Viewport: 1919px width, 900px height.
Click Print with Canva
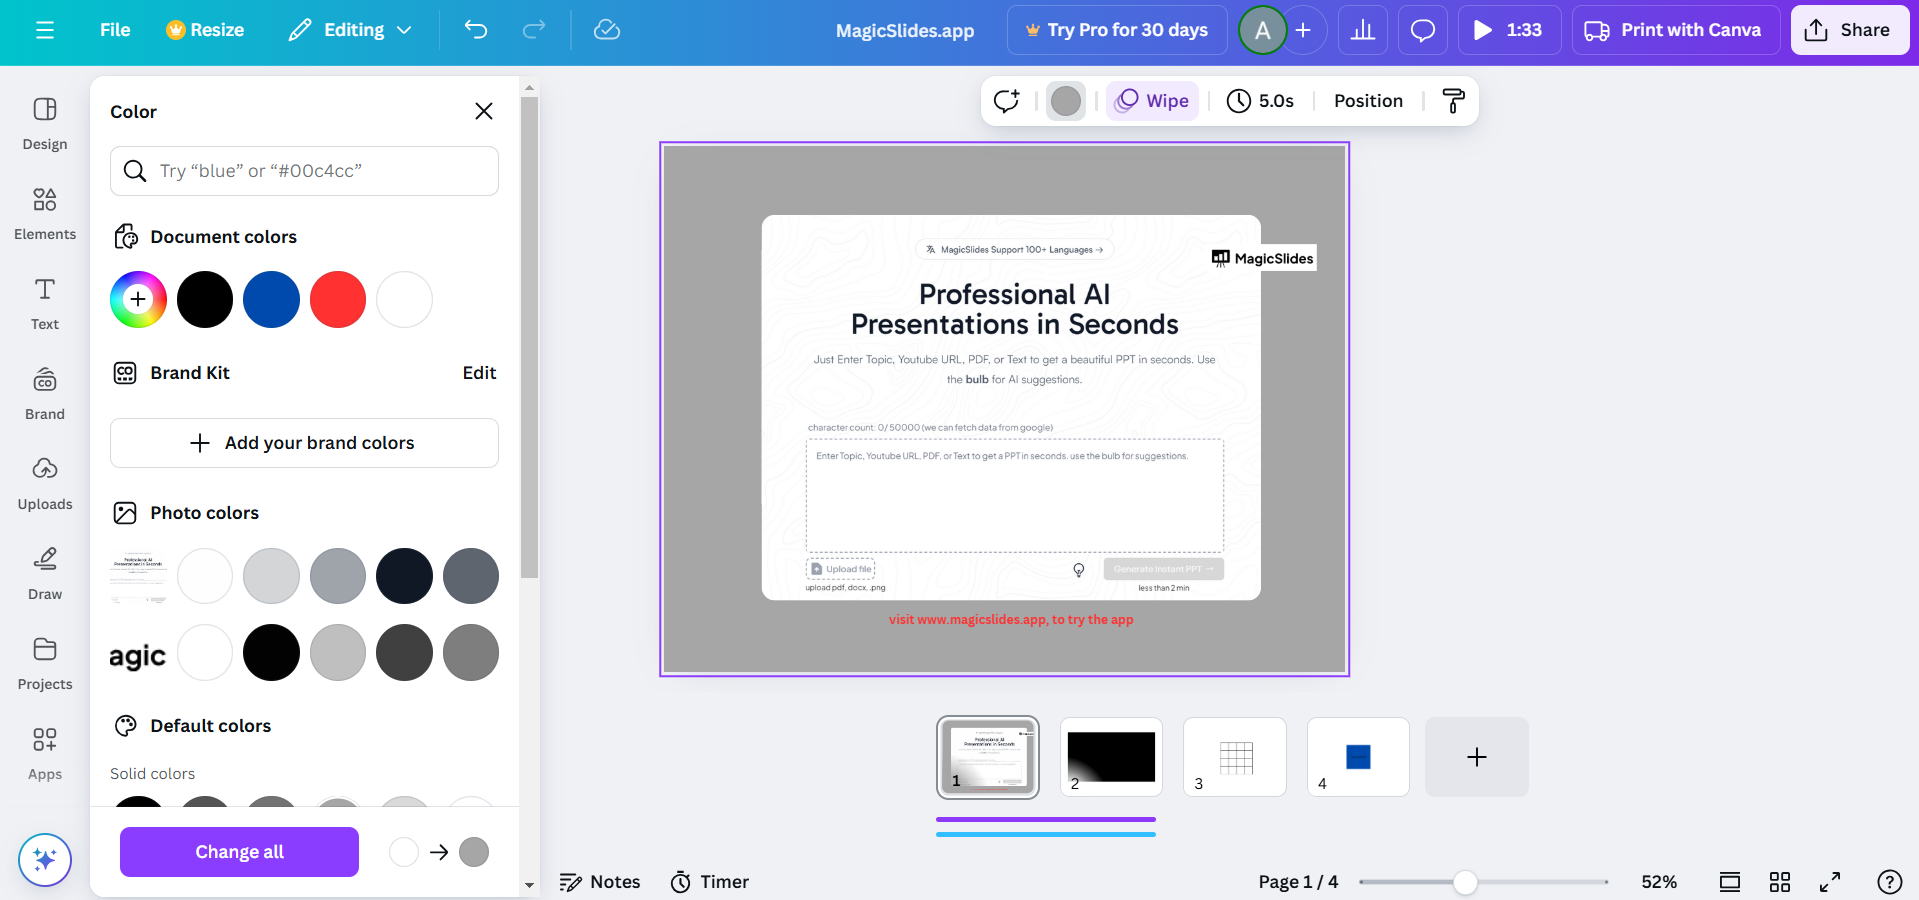click(1676, 30)
